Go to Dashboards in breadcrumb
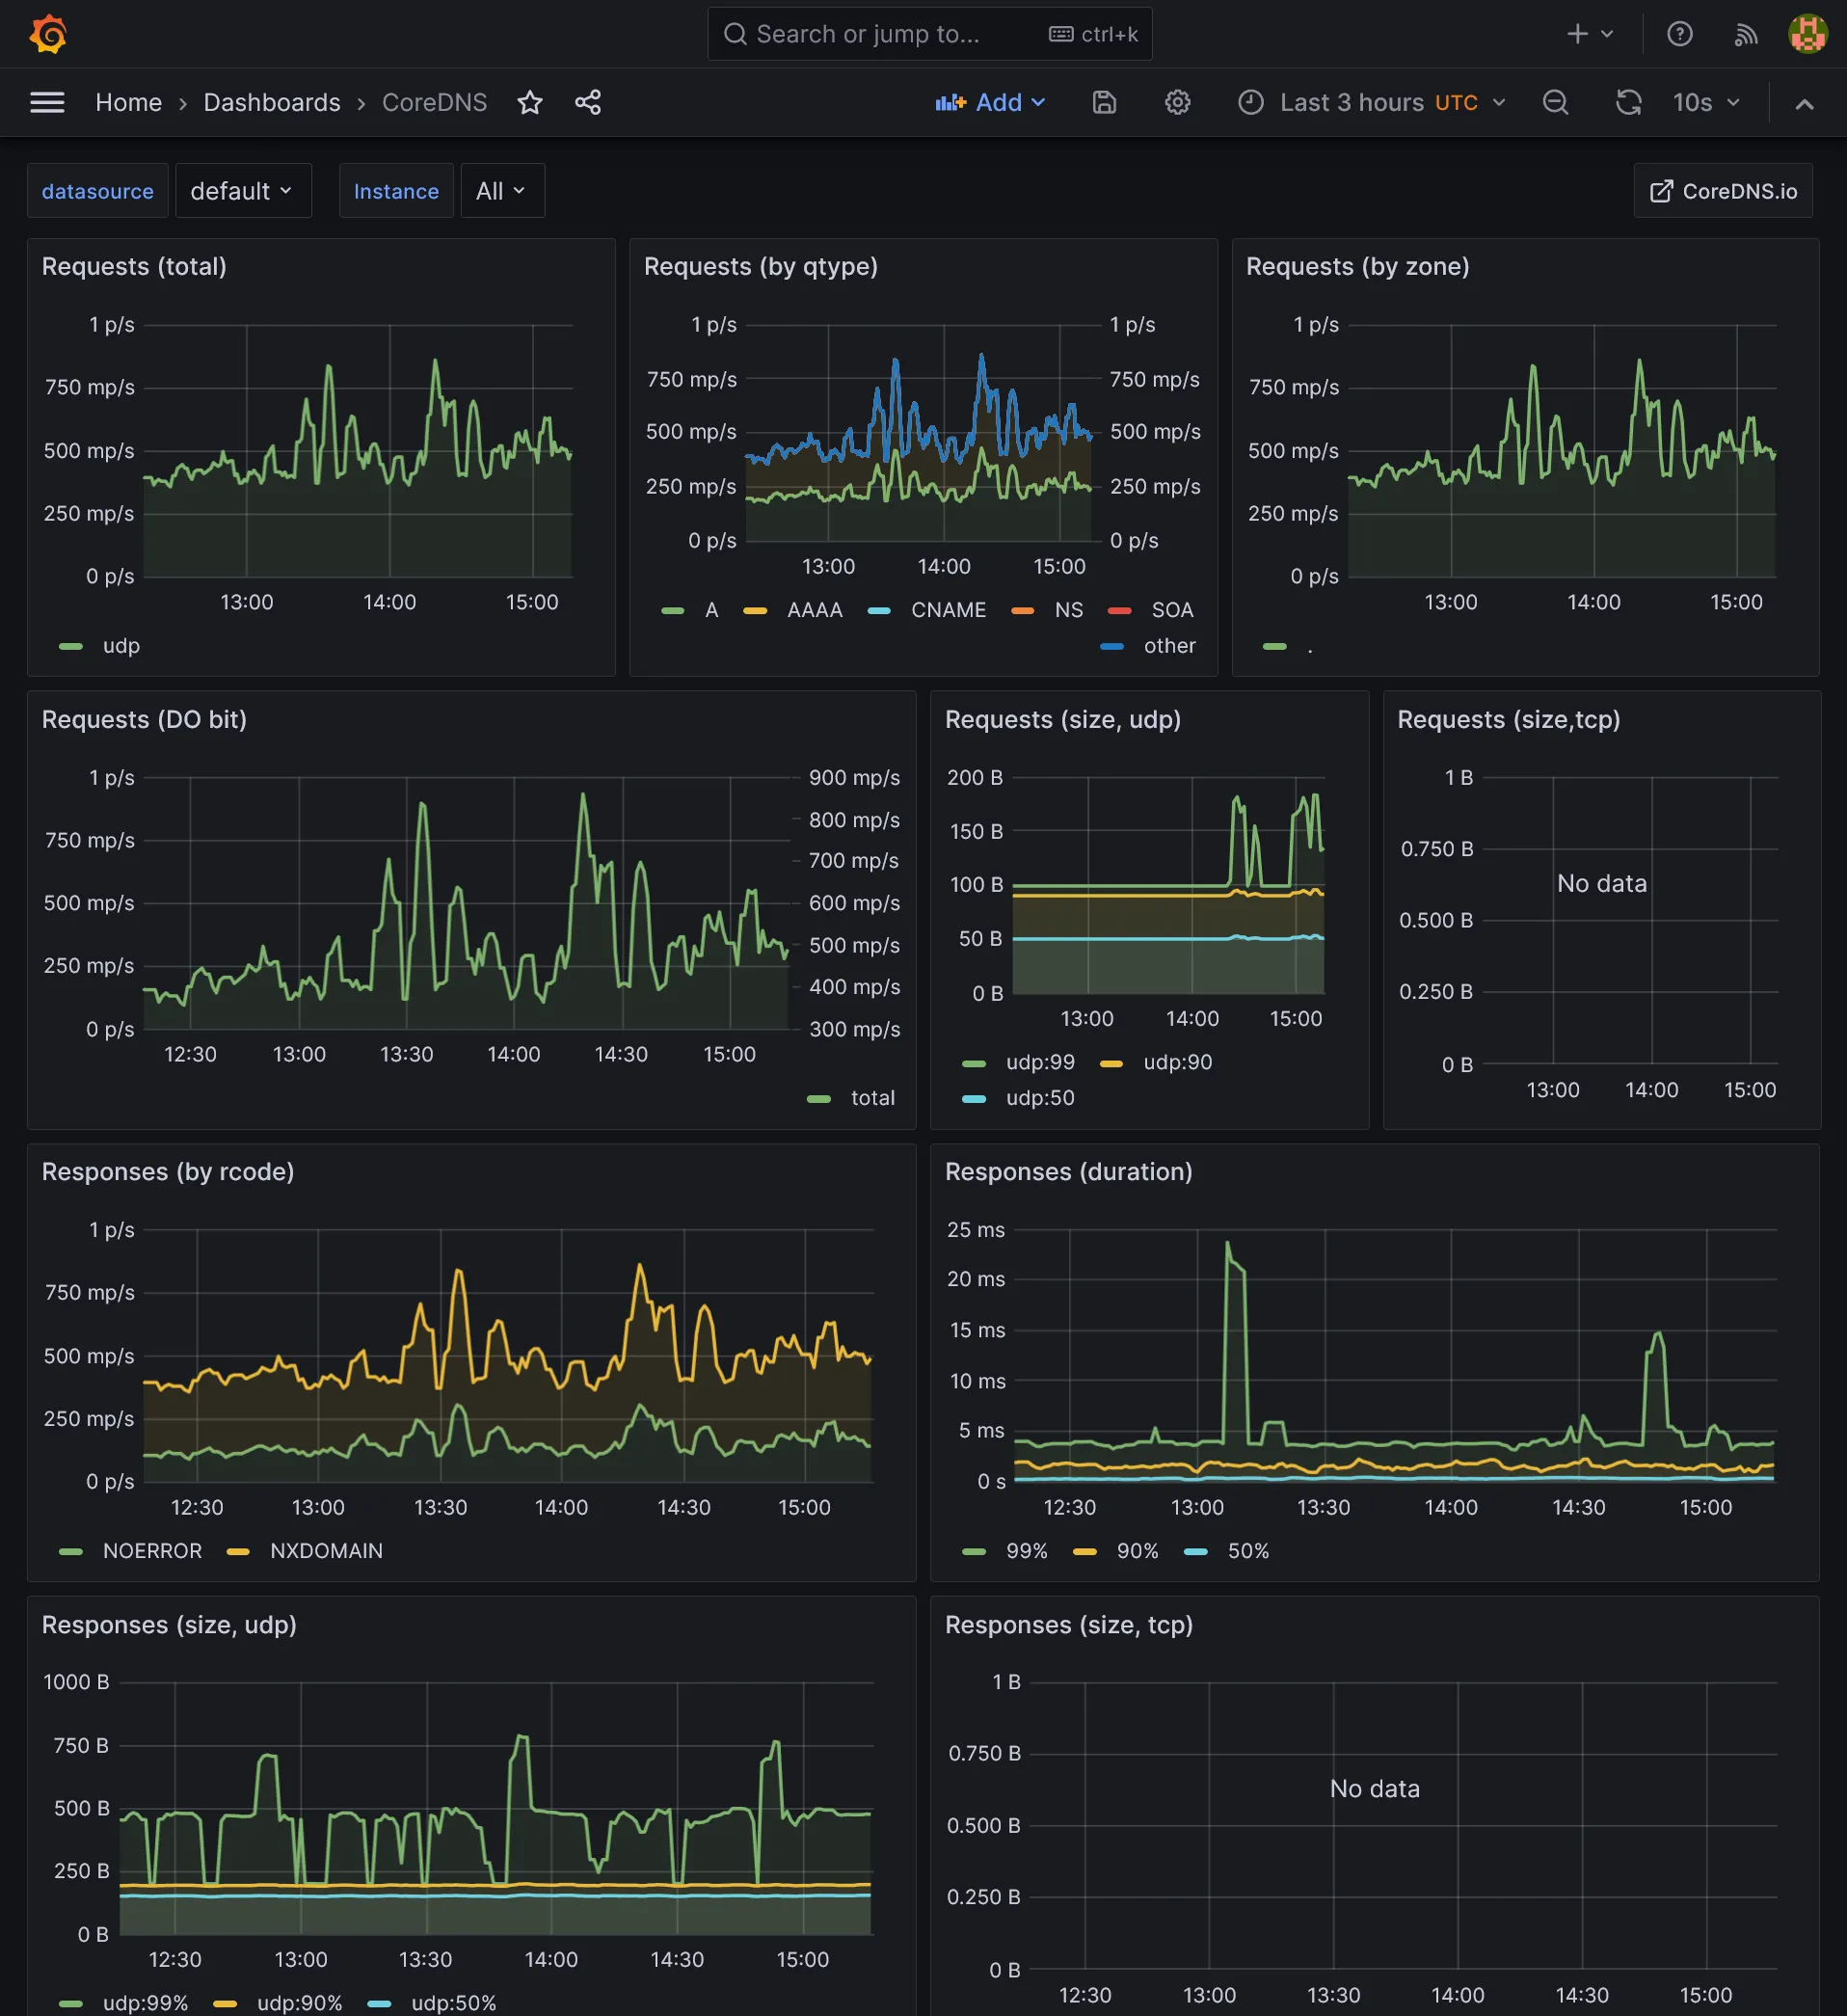Screen dimensions: 1847x2016 tap(272, 102)
